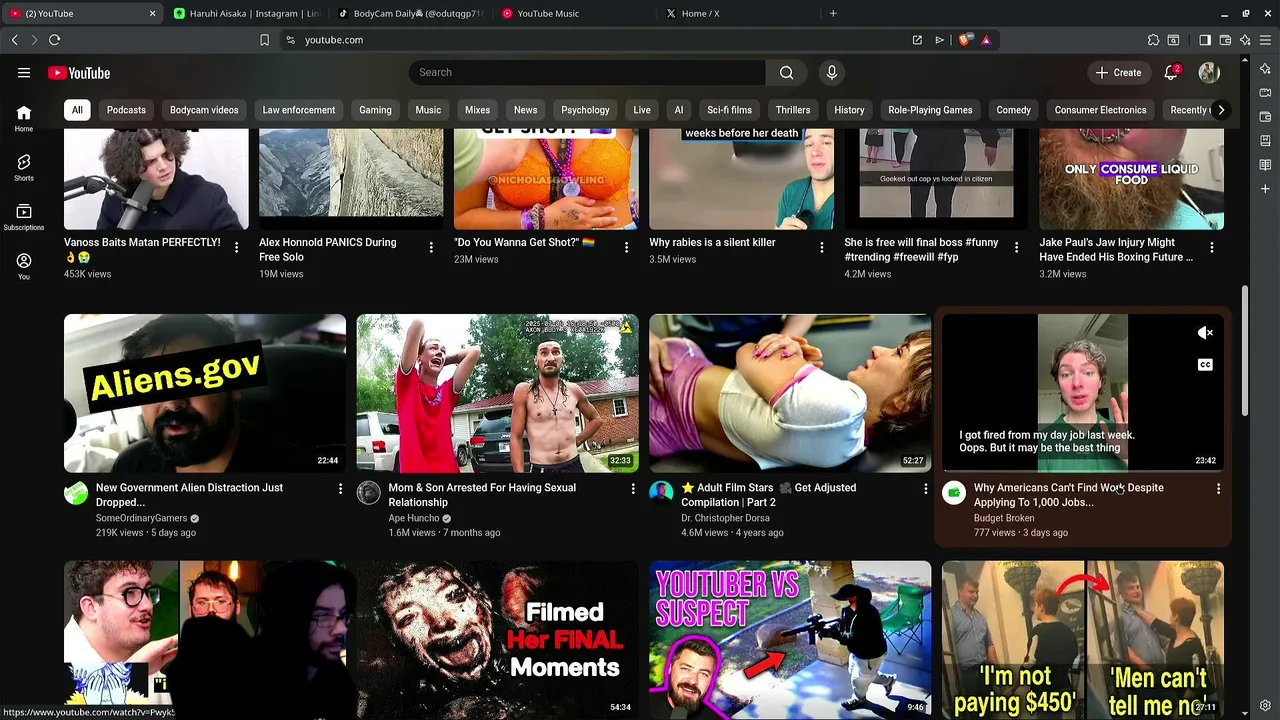The image size is (1280, 720).
Task: Open Brave Shields panel
Action: click(964, 40)
